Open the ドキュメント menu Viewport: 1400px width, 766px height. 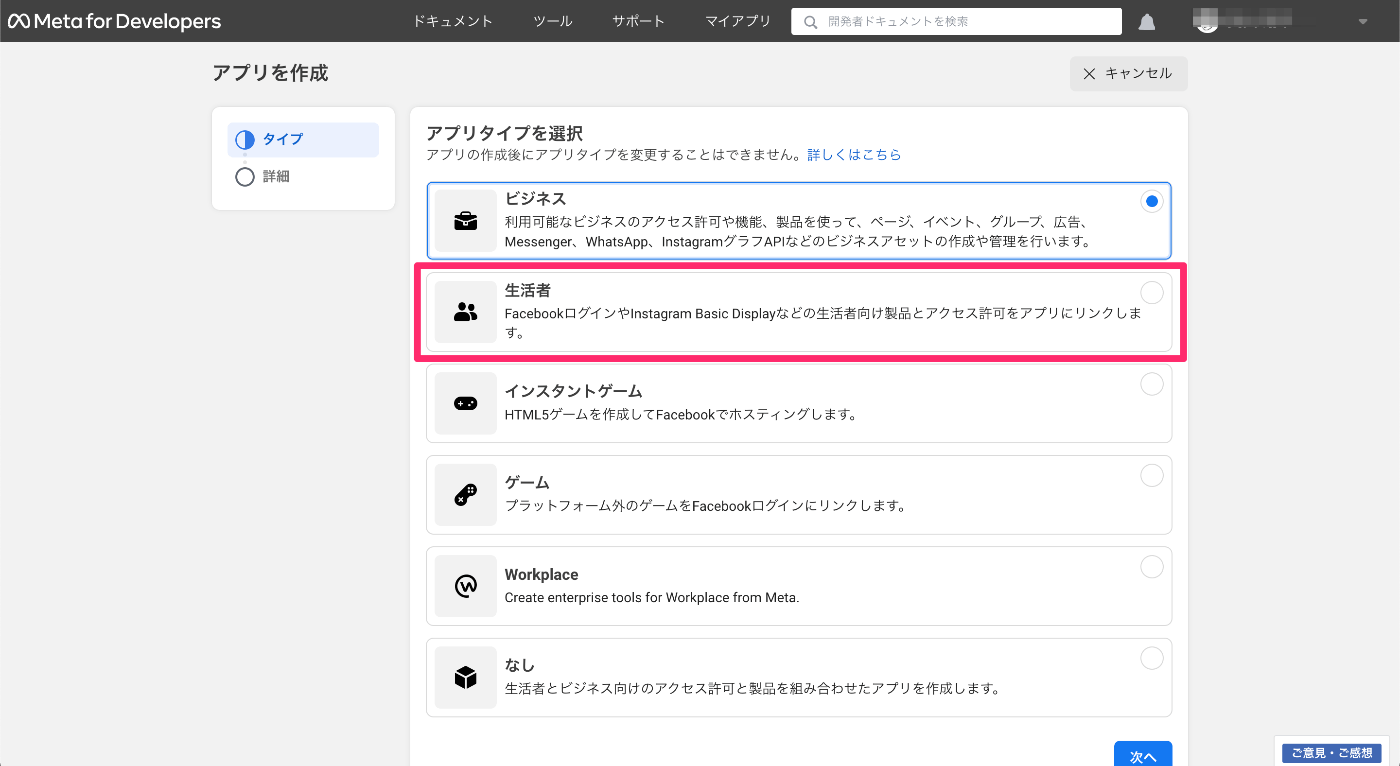(453, 21)
